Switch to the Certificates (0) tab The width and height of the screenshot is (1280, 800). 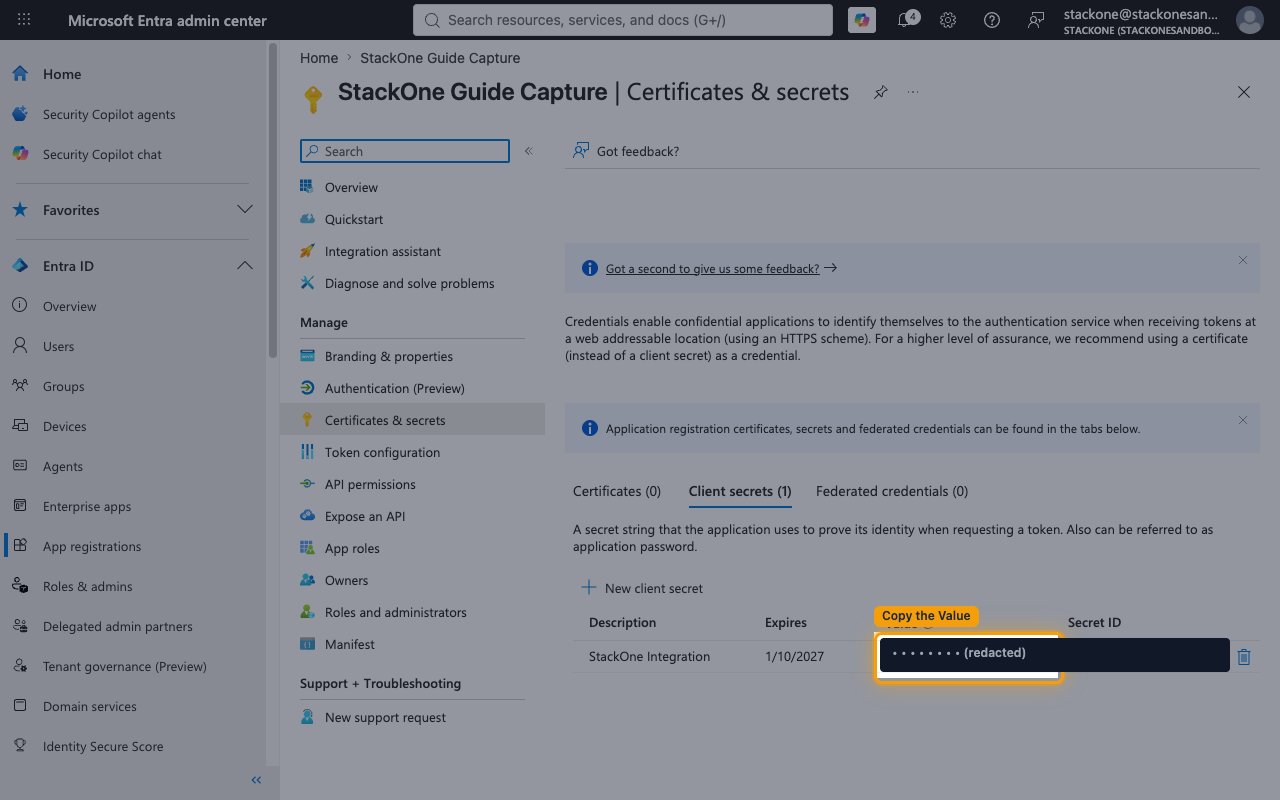pos(617,491)
